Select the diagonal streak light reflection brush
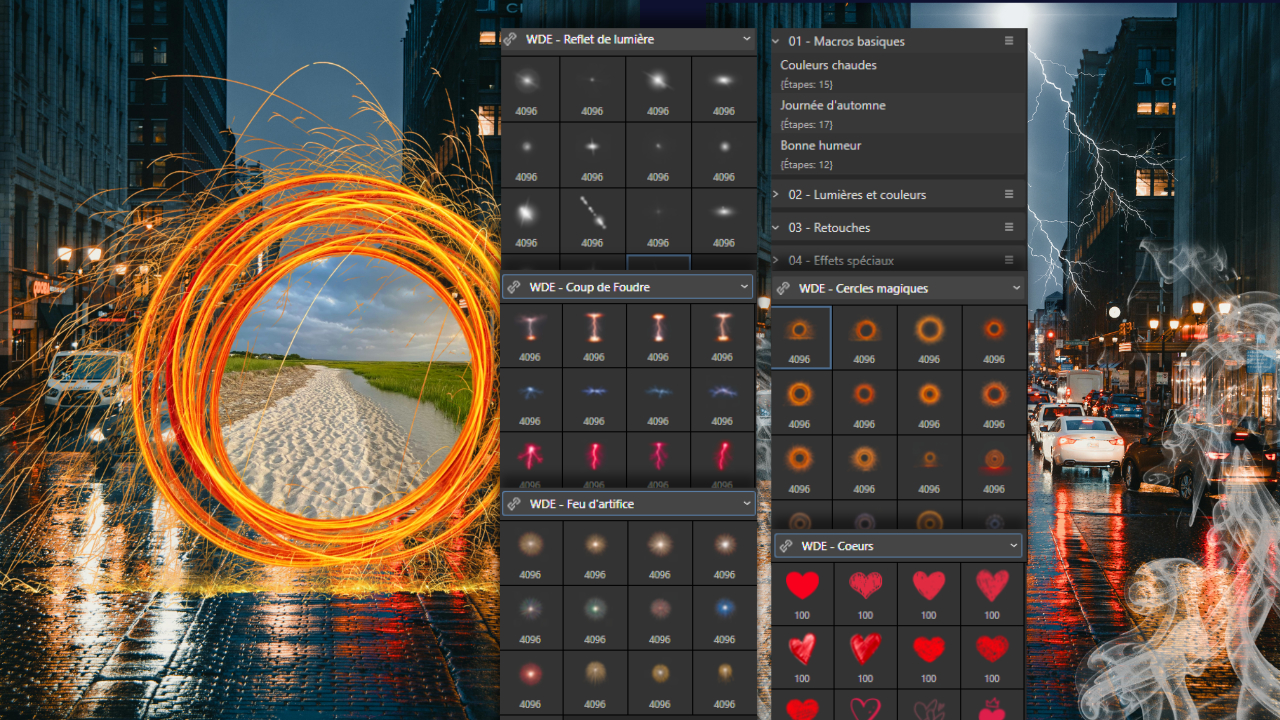The width and height of the screenshot is (1280, 720). (592, 214)
